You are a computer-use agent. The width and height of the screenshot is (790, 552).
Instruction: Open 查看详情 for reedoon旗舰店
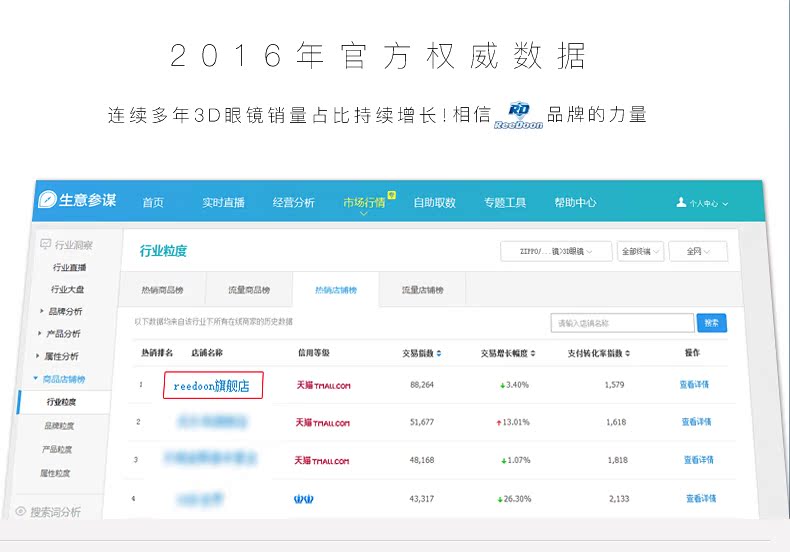694,384
